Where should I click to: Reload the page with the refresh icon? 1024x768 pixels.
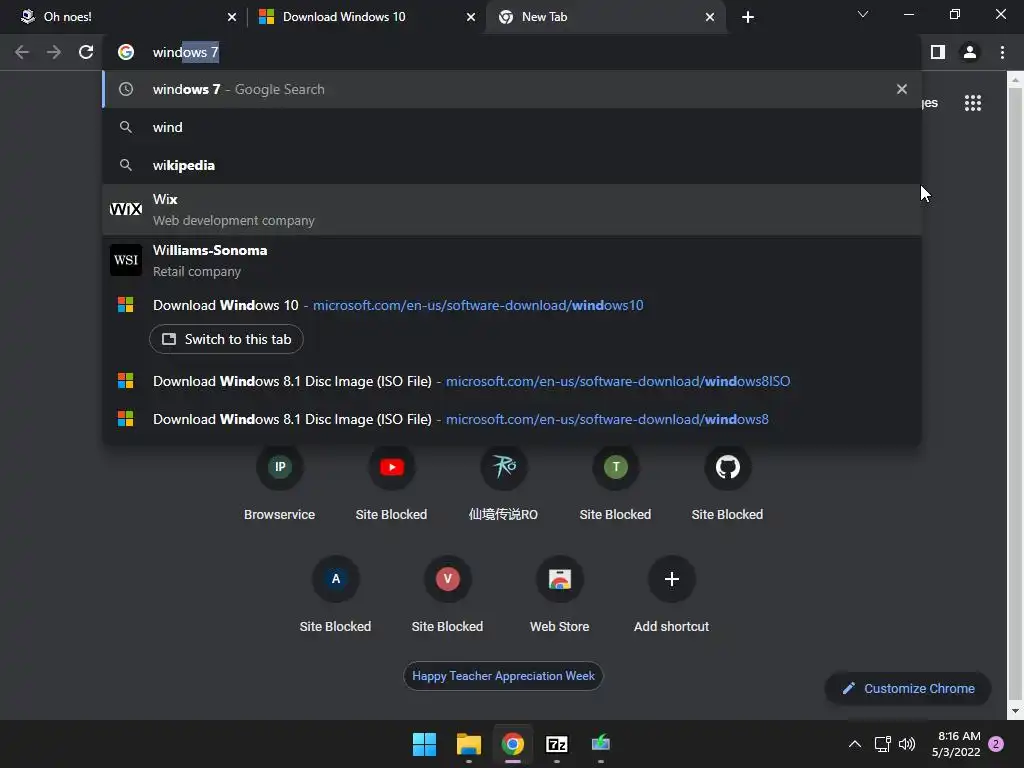86,52
